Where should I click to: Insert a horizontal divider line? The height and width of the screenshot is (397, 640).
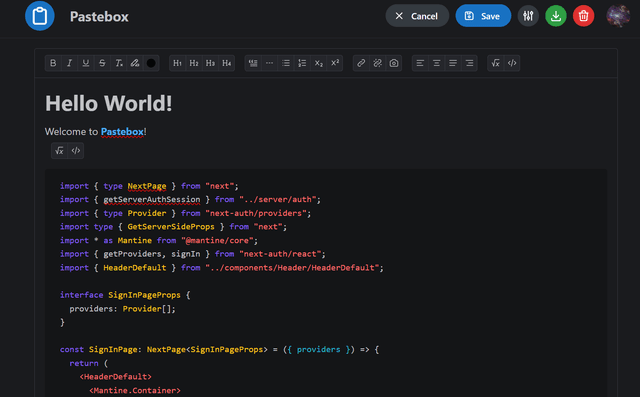coord(269,63)
